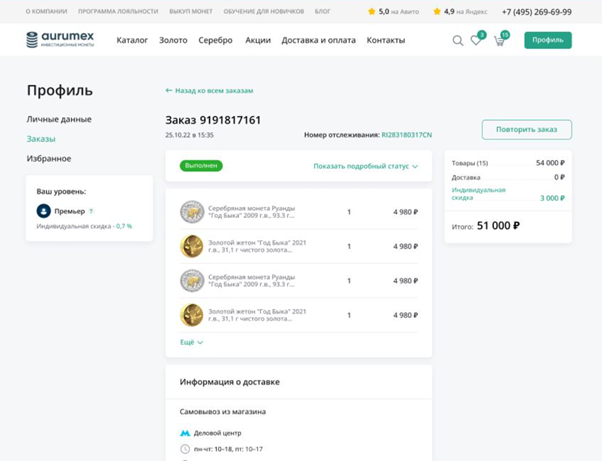Click the green Профиль button
This screenshot has width=602, height=461.
pyautogui.click(x=547, y=41)
